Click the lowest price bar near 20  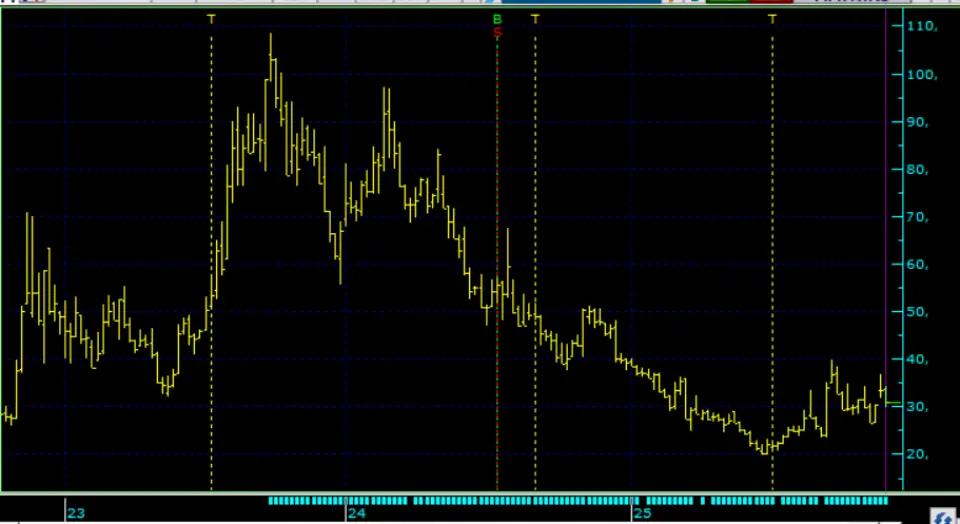[x=764, y=448]
